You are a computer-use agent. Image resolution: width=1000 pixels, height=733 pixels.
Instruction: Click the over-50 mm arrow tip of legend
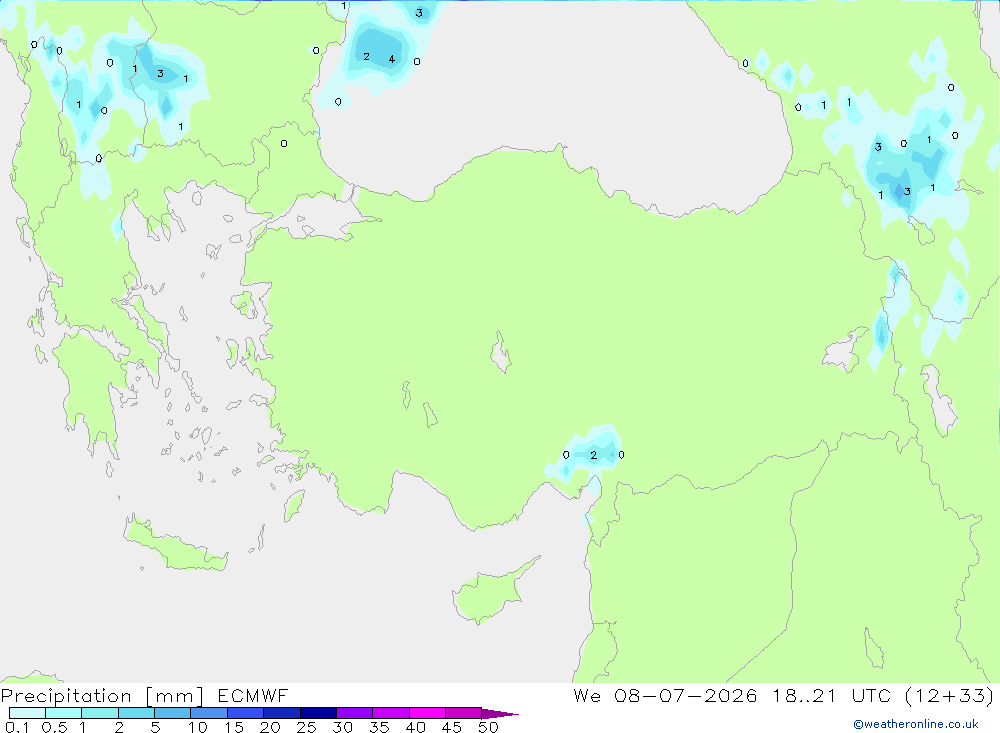pyautogui.click(x=500, y=714)
